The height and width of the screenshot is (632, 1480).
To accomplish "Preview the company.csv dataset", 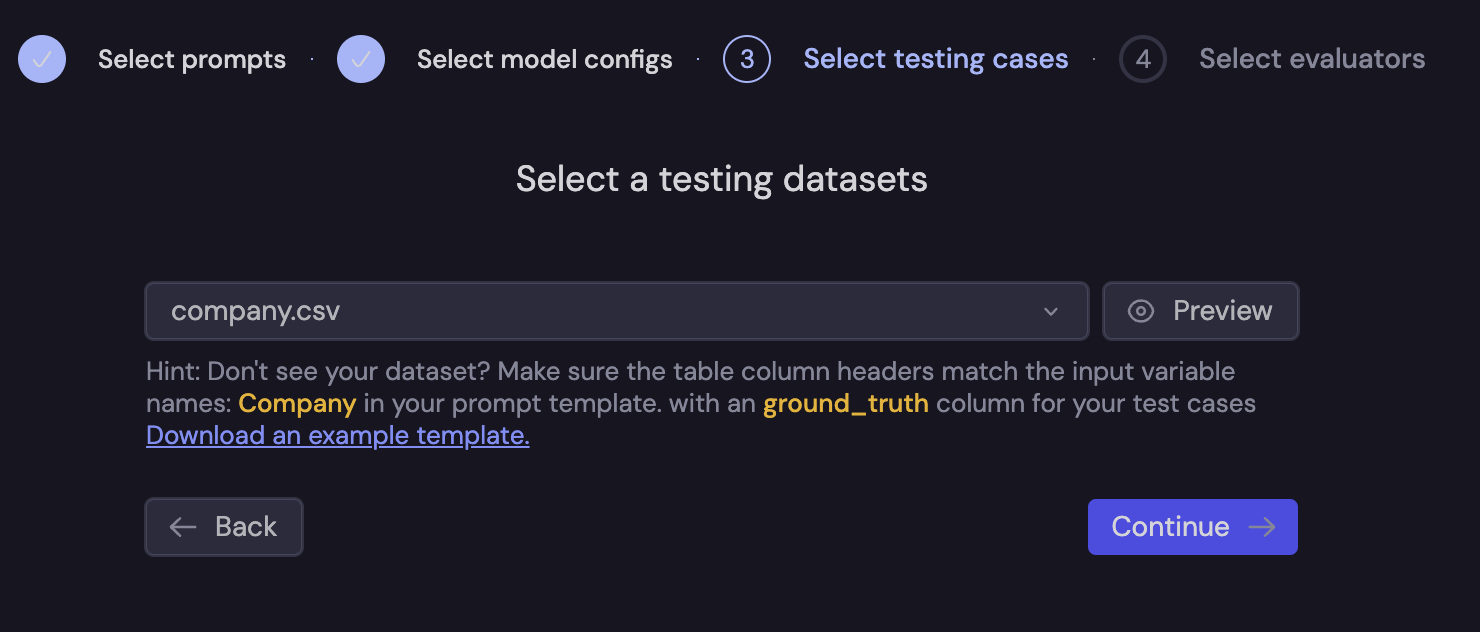I will click(x=1200, y=311).
